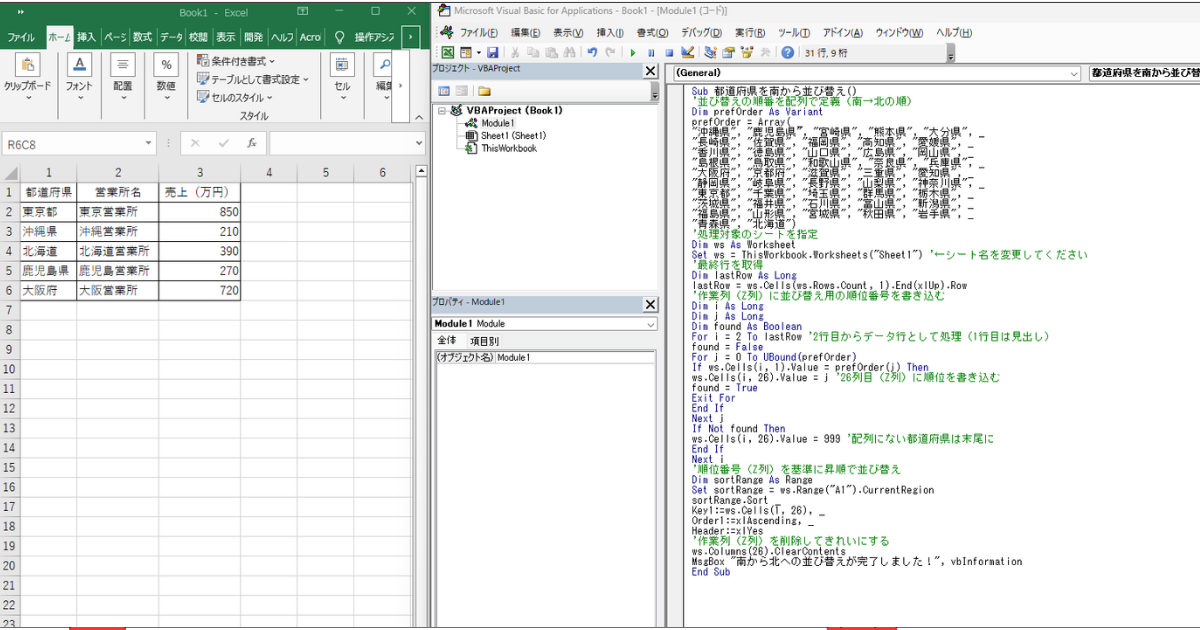Run the macro with the green play button

pyautogui.click(x=633, y=52)
